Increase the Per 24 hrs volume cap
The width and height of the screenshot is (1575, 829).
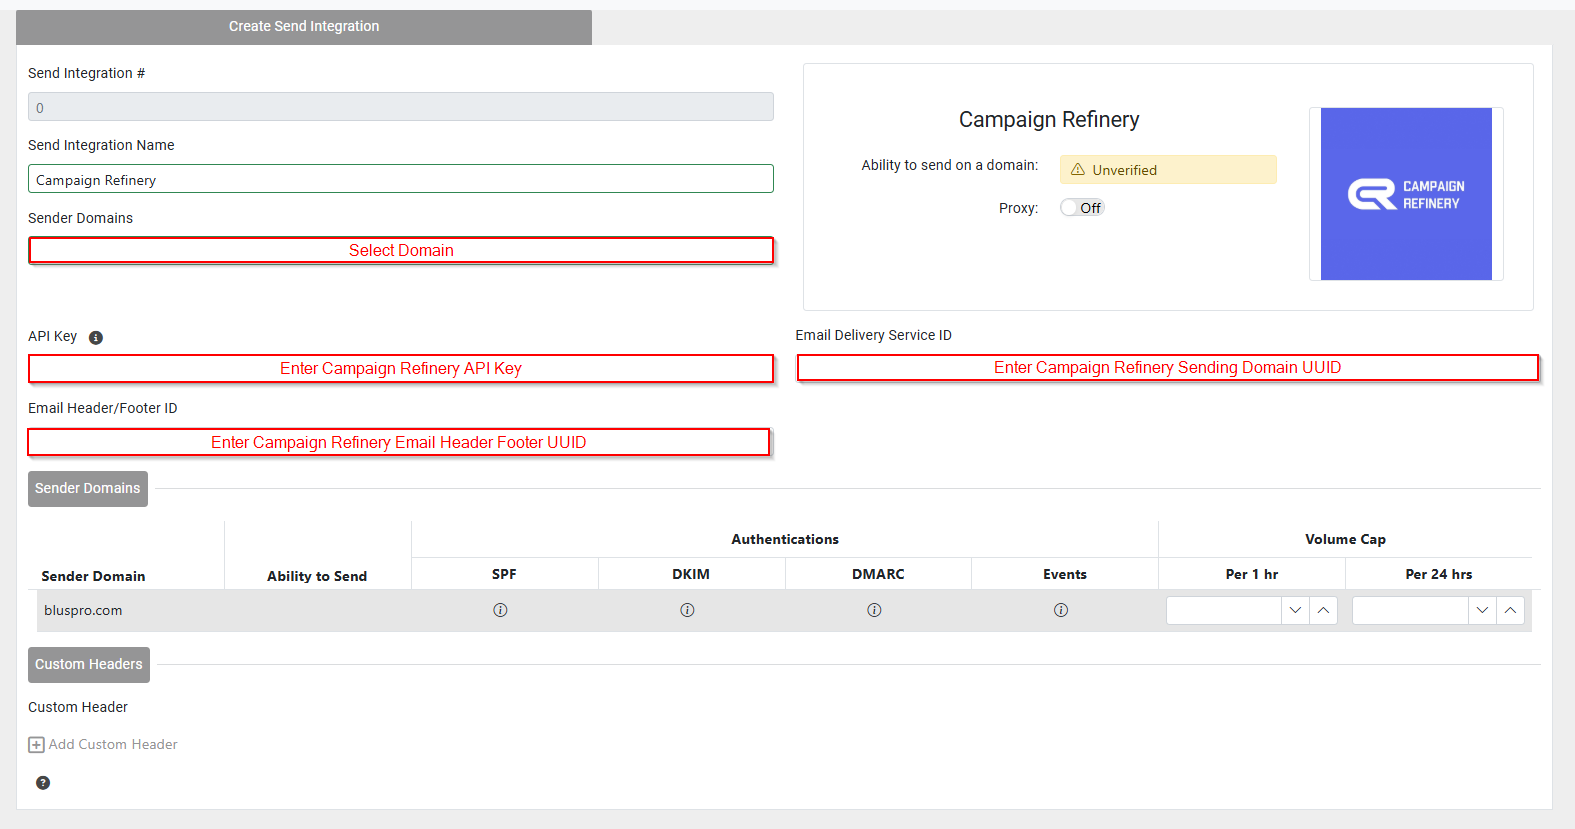pos(1511,610)
